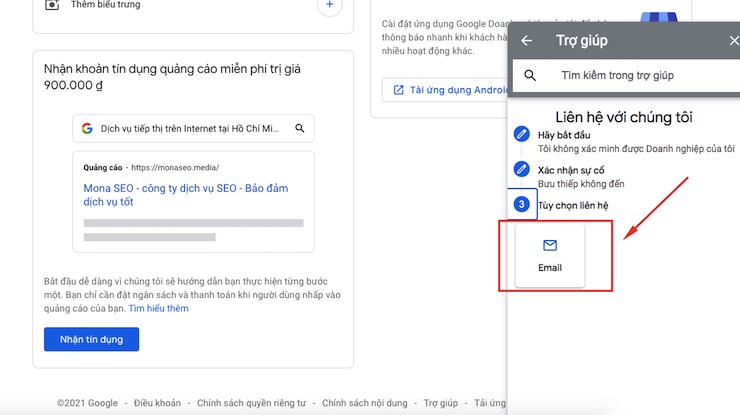The image size is (740, 415).
Task: Click the Bưu thiếp không đến text
Action: (x=581, y=184)
